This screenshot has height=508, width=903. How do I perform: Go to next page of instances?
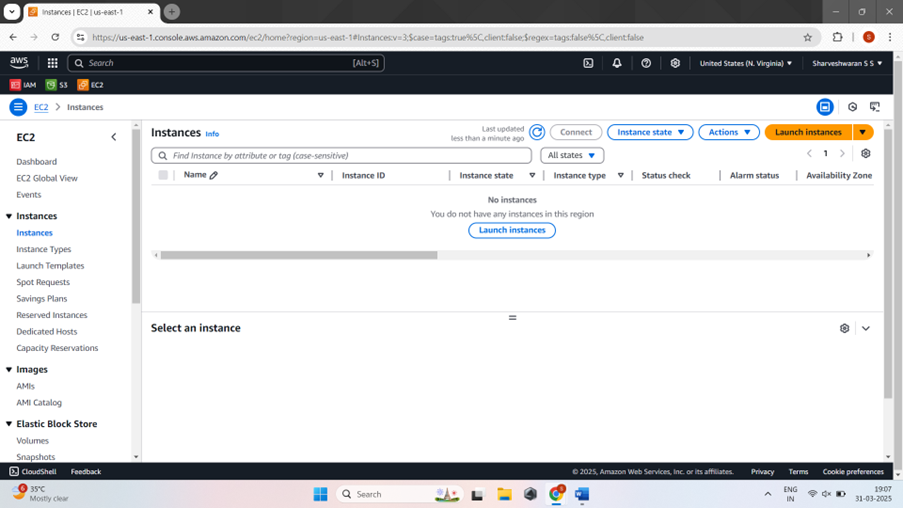(x=842, y=154)
